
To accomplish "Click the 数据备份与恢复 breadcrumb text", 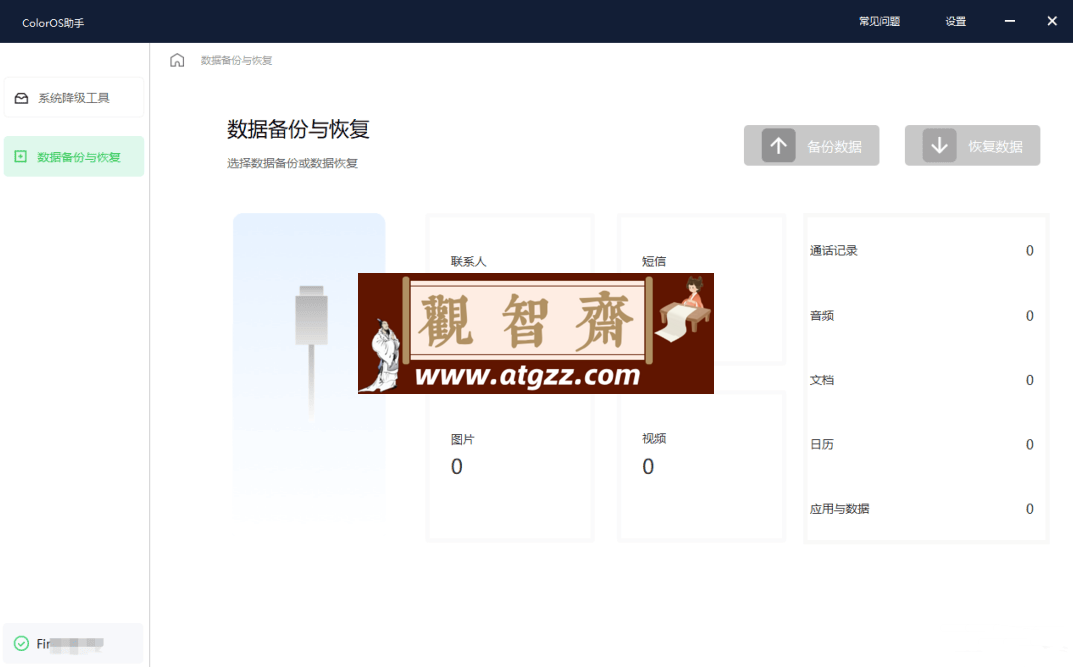I will (x=236, y=60).
